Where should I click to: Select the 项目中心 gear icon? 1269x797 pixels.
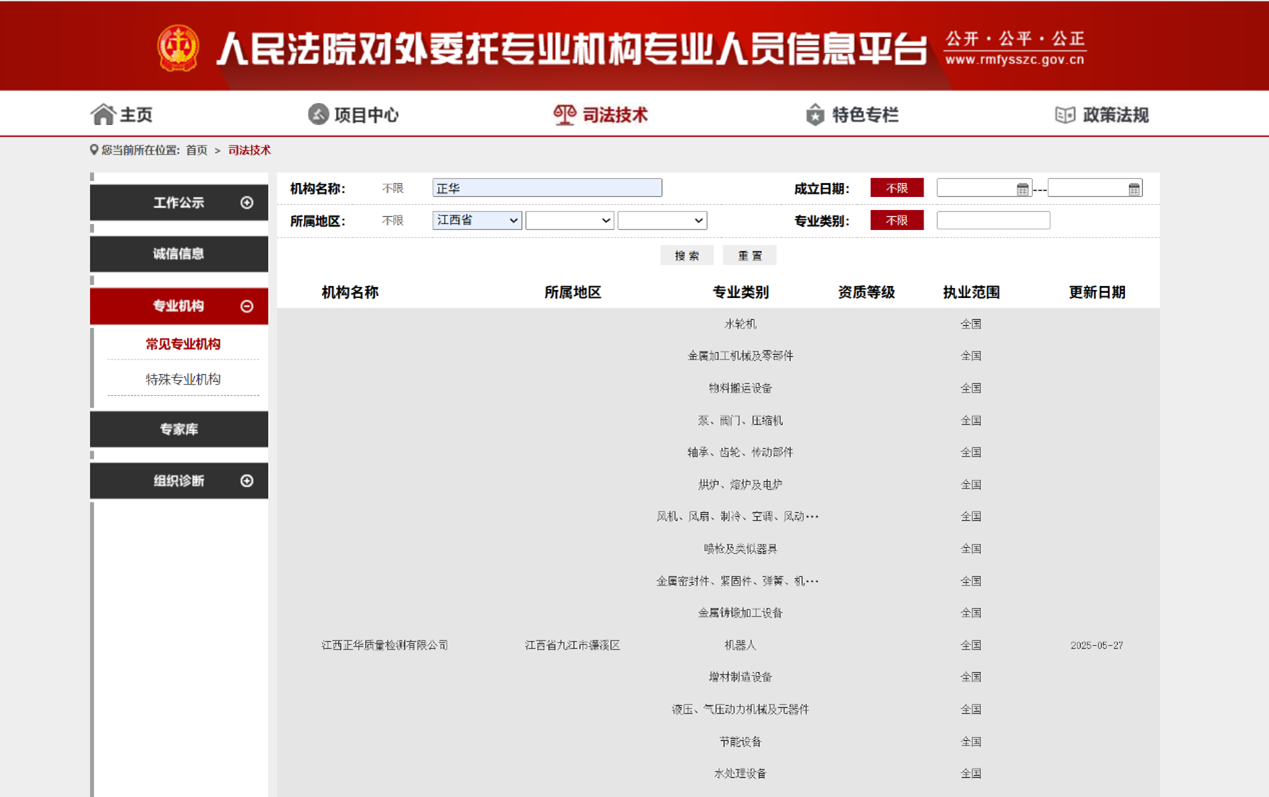319,114
